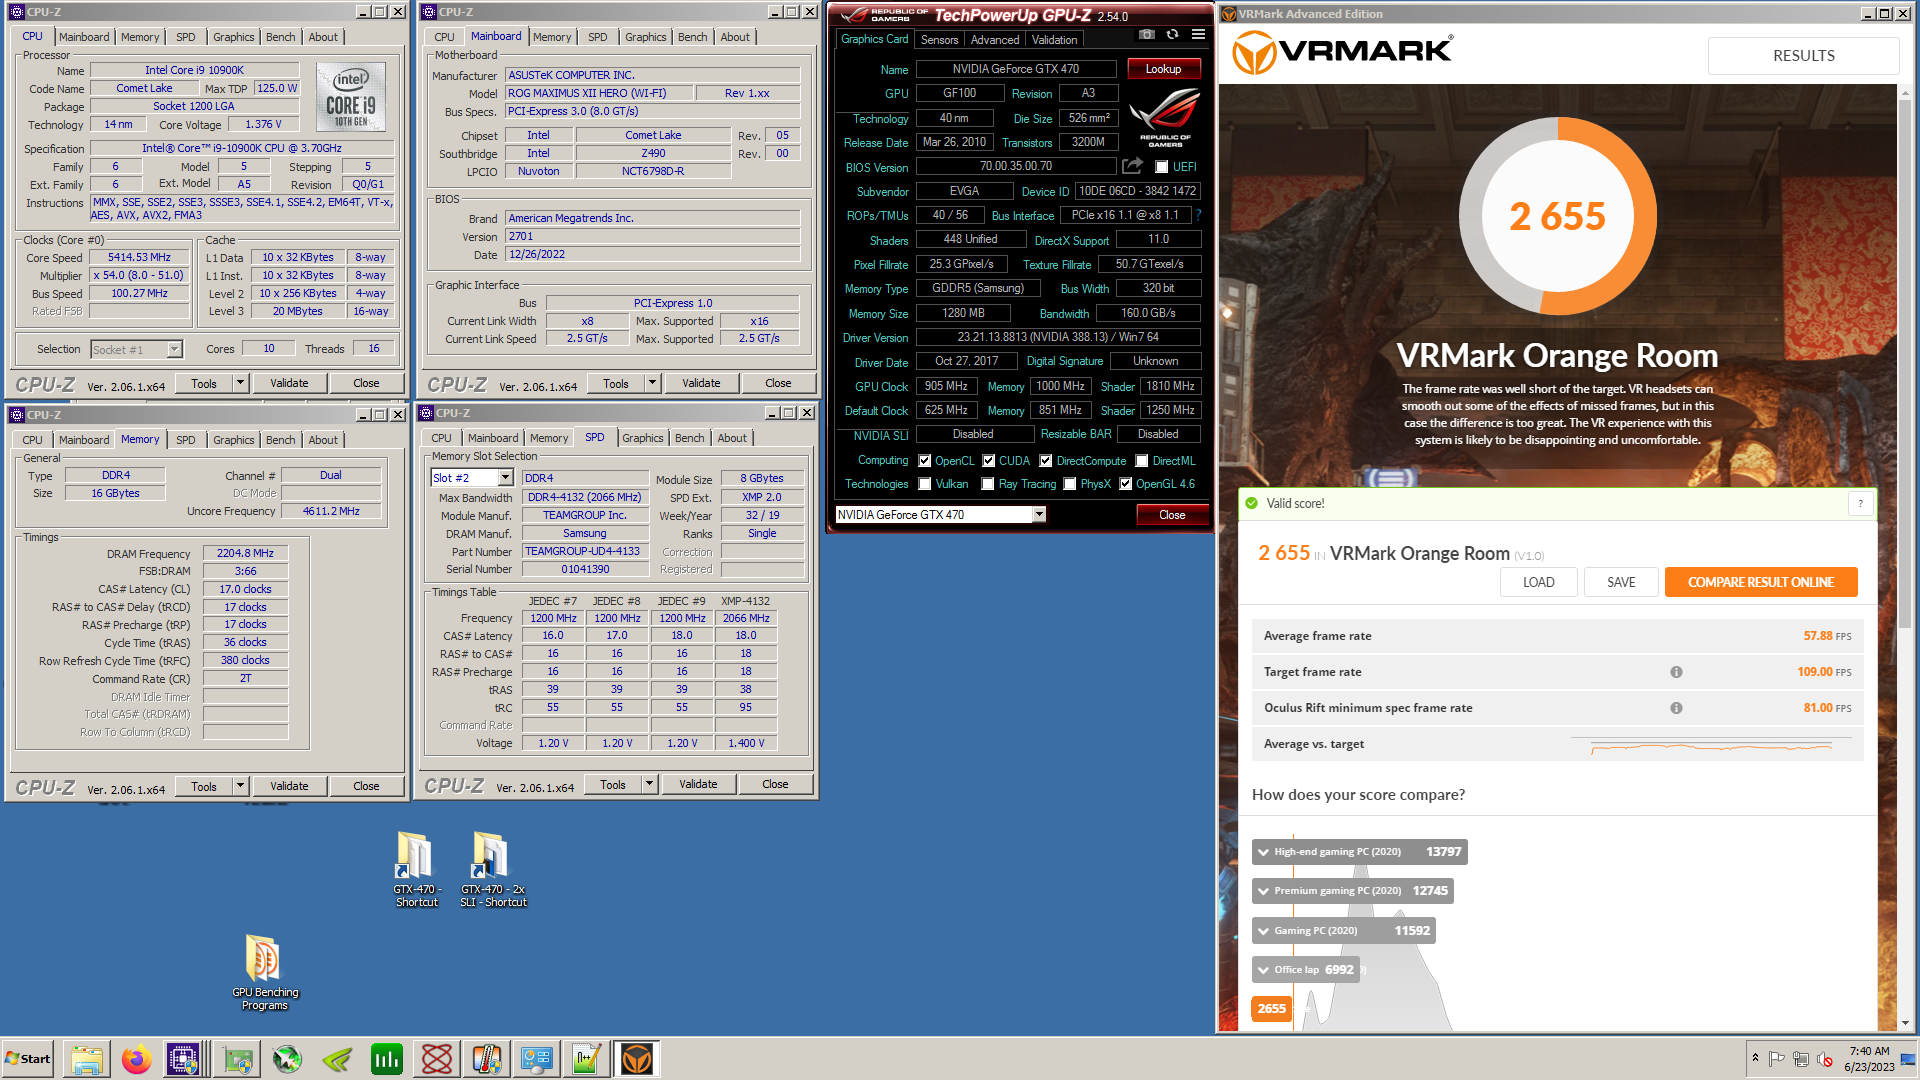
Task: Click the Lookup button in GPU-Z
Action: (x=1163, y=69)
